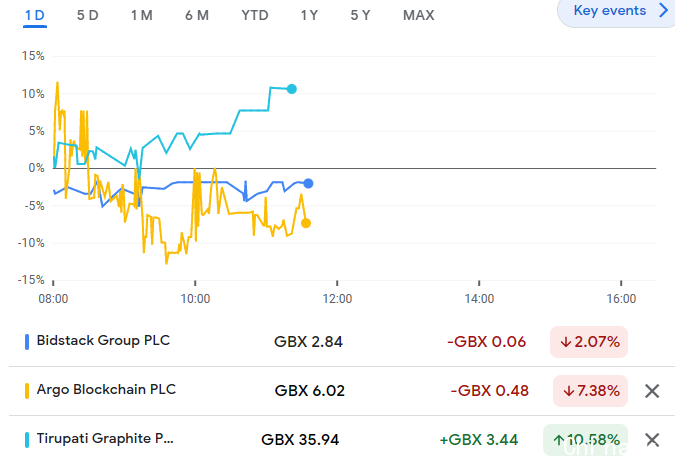
Task: Open the Key events panel
Action: coord(616,12)
